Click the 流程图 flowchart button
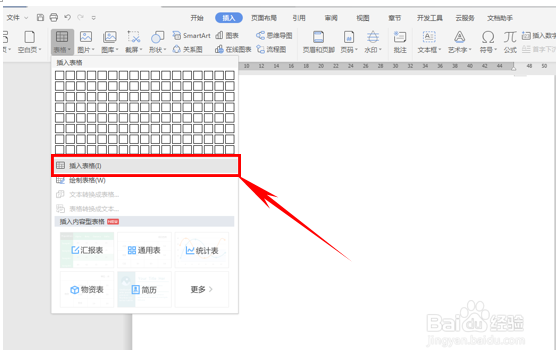 [x=271, y=49]
